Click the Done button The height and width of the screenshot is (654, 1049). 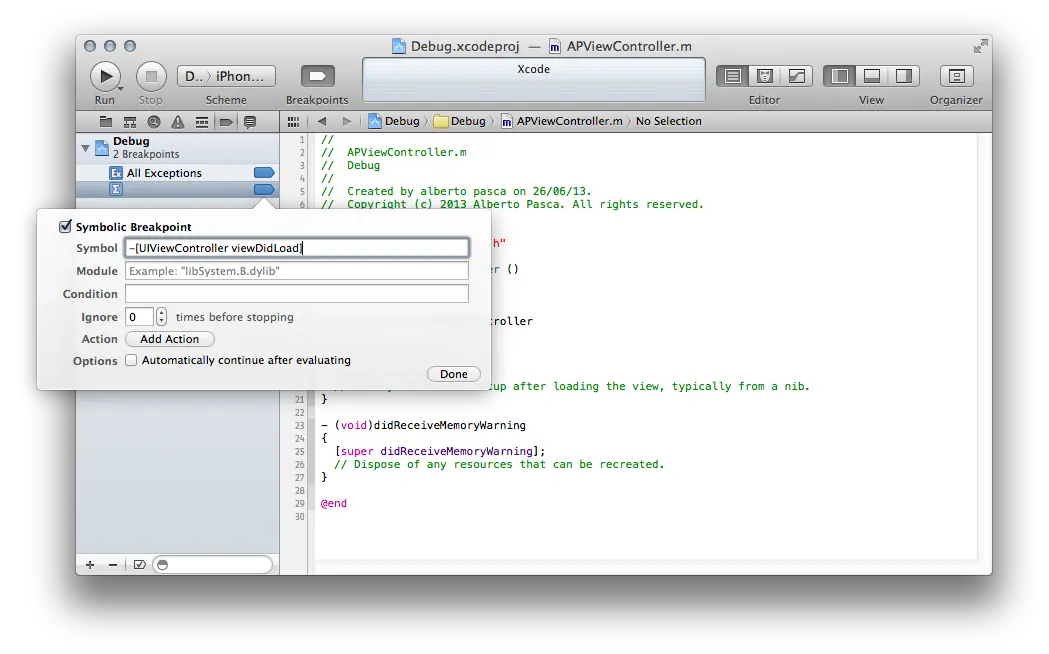pos(454,374)
